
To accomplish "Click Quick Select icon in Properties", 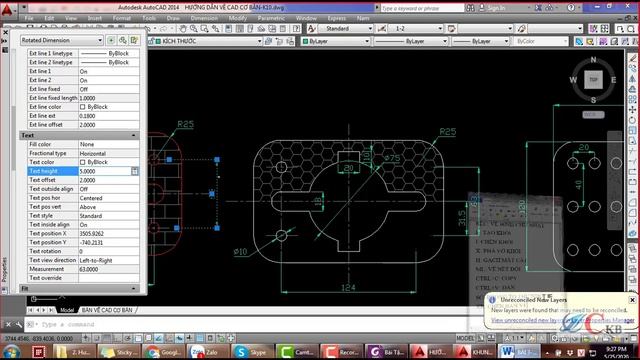I will point(134,40).
